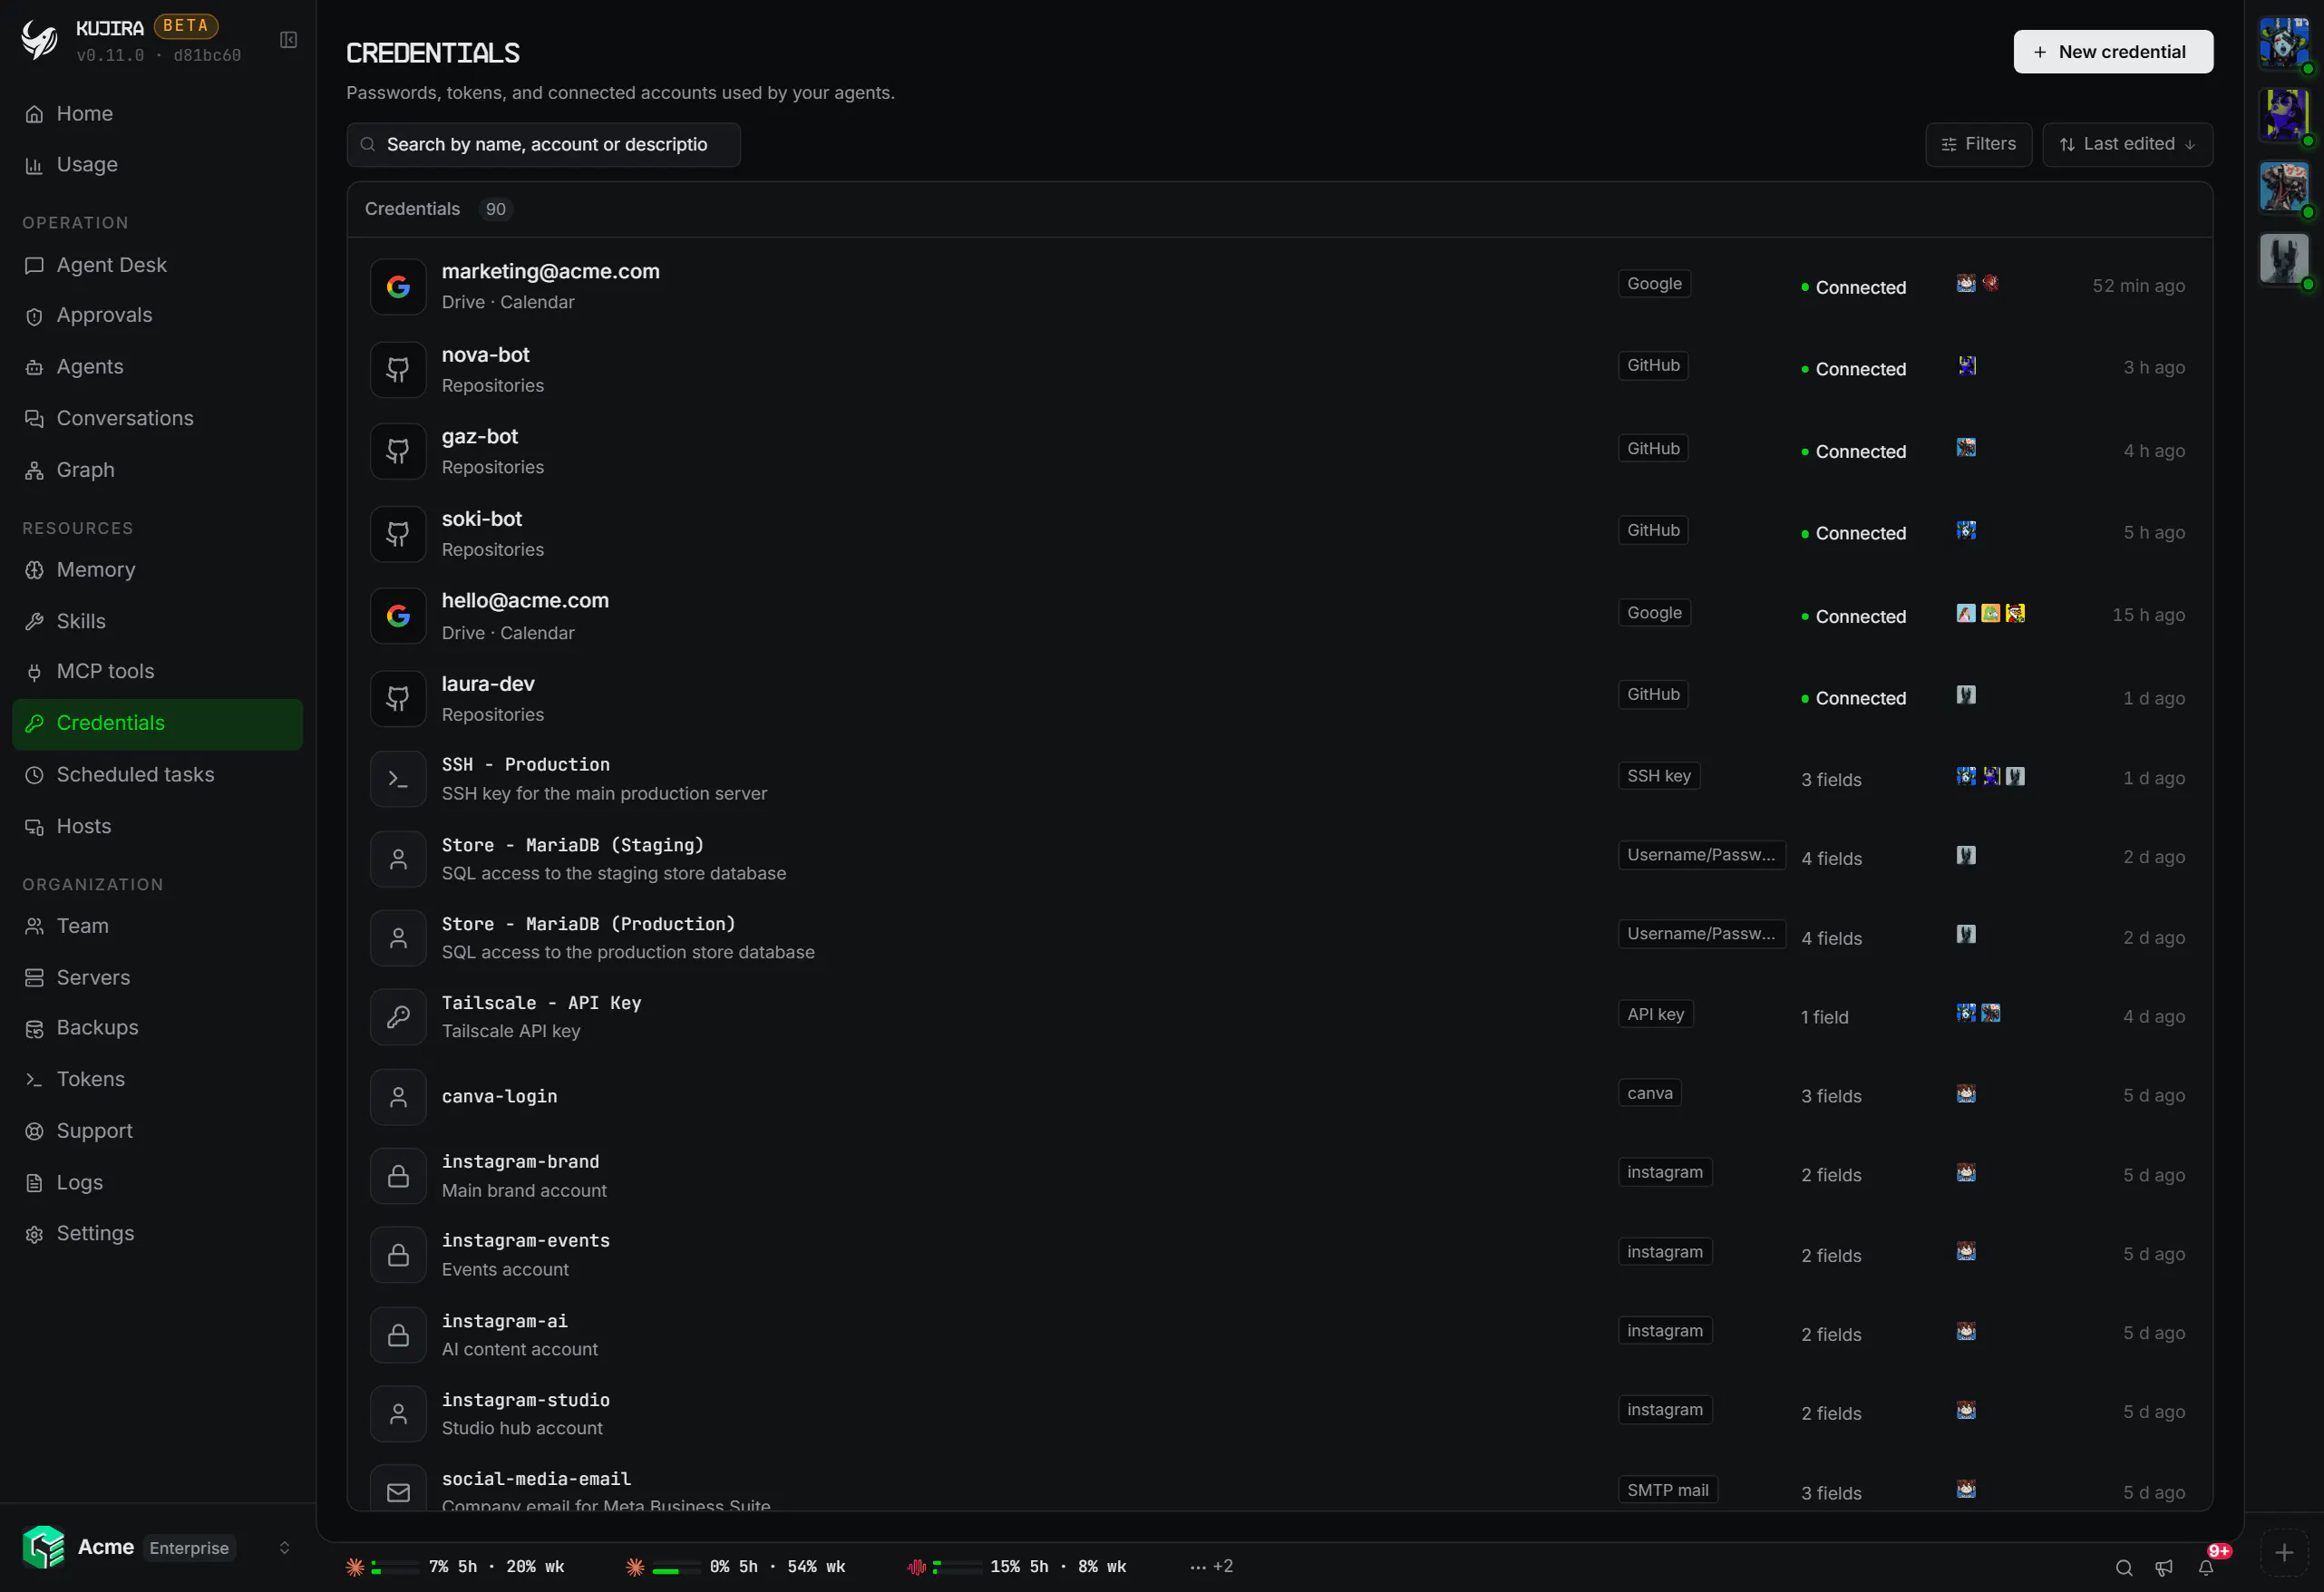
Task: Expand the +2 more usage meters
Action: (1212, 1566)
